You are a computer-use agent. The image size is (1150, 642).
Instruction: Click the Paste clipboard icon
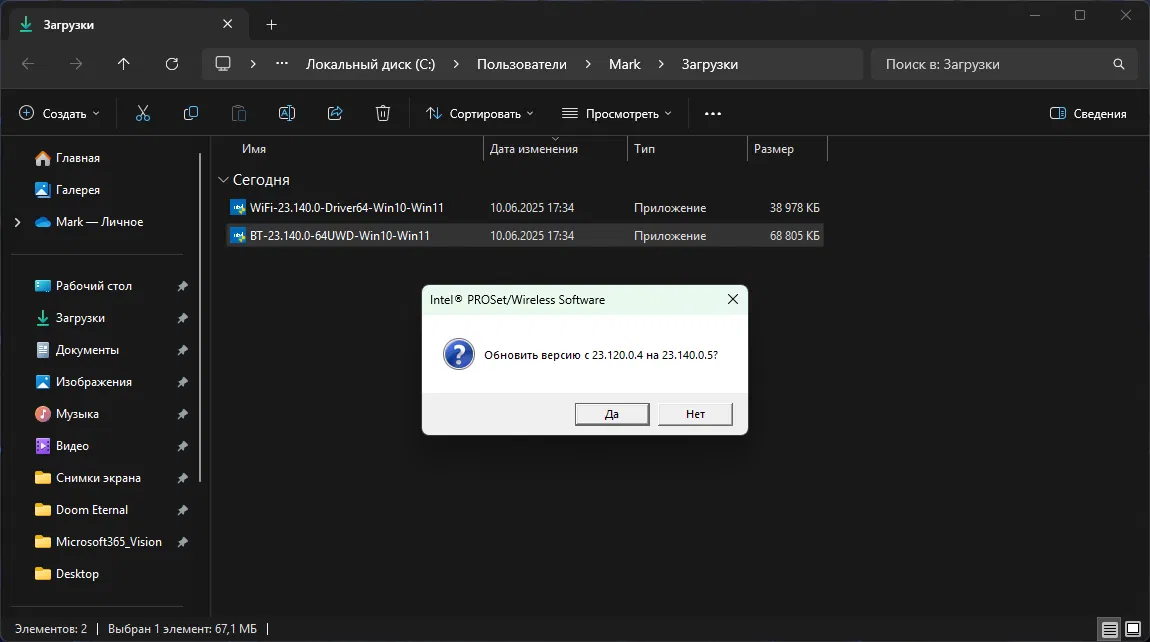(238, 113)
